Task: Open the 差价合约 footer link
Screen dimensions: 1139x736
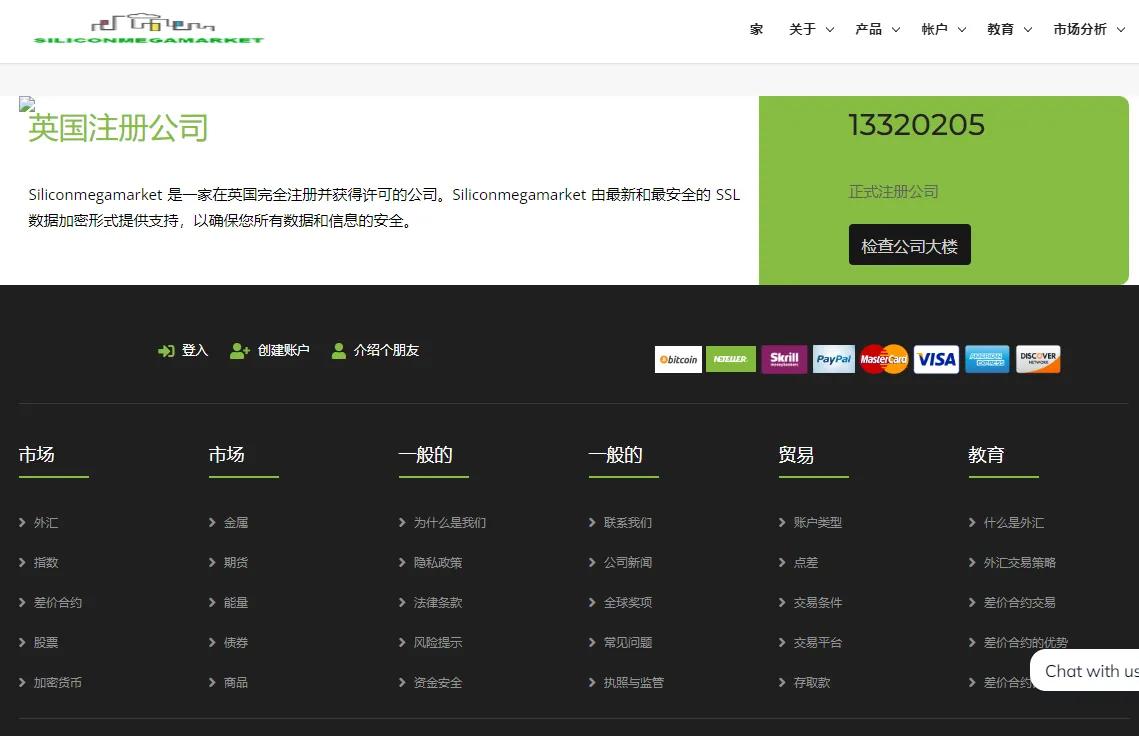Action: click(x=57, y=602)
